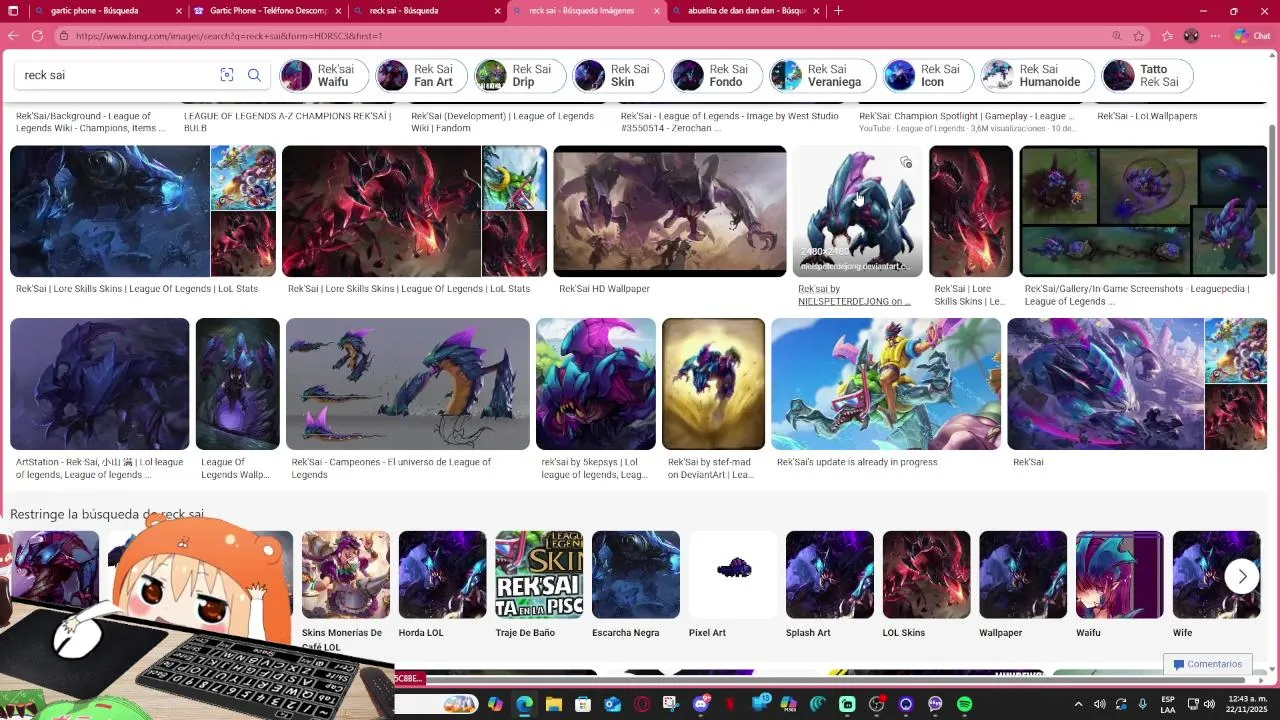The width and height of the screenshot is (1280, 720).
Task: Open 'ArtStation - Rek Sai' thumbnail
Action: coord(100,384)
